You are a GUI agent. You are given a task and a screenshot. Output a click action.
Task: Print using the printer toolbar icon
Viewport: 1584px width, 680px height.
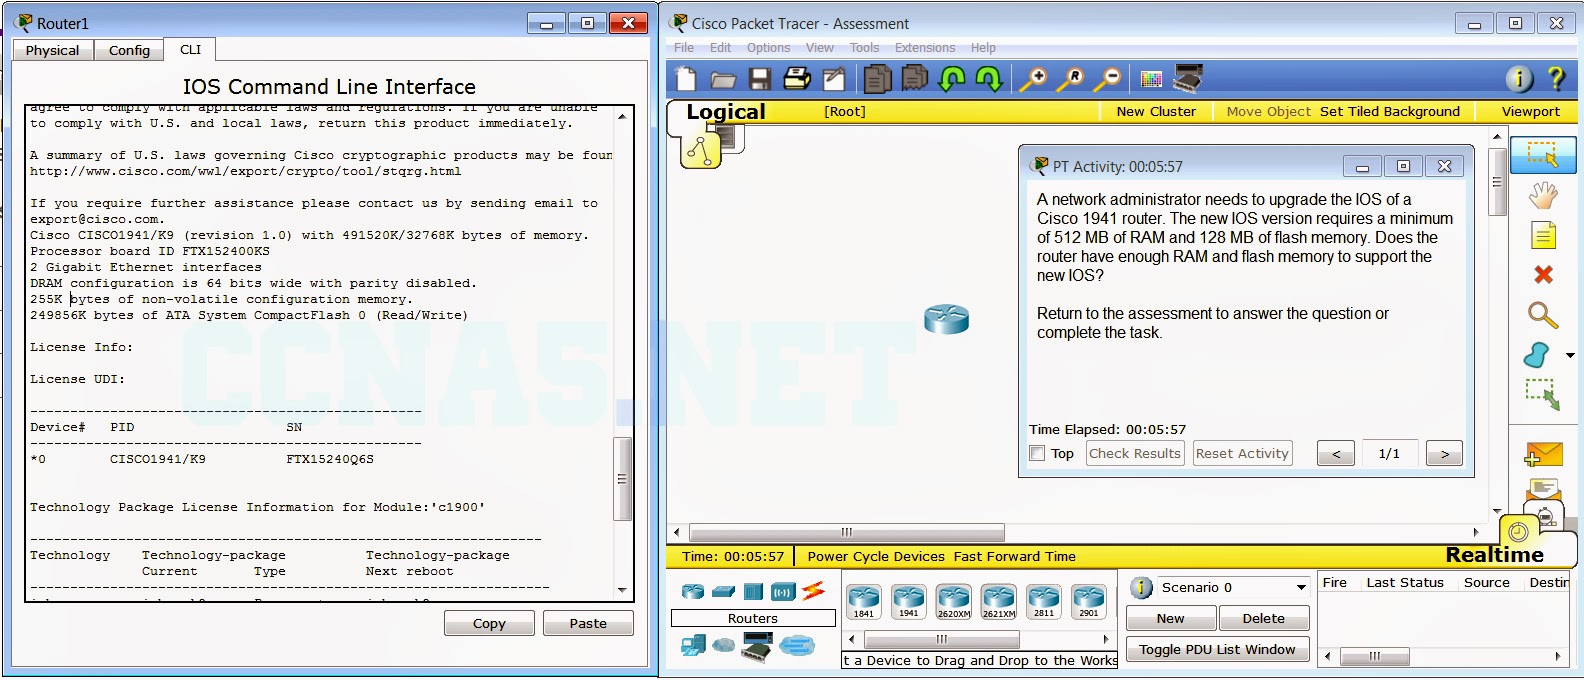[797, 78]
